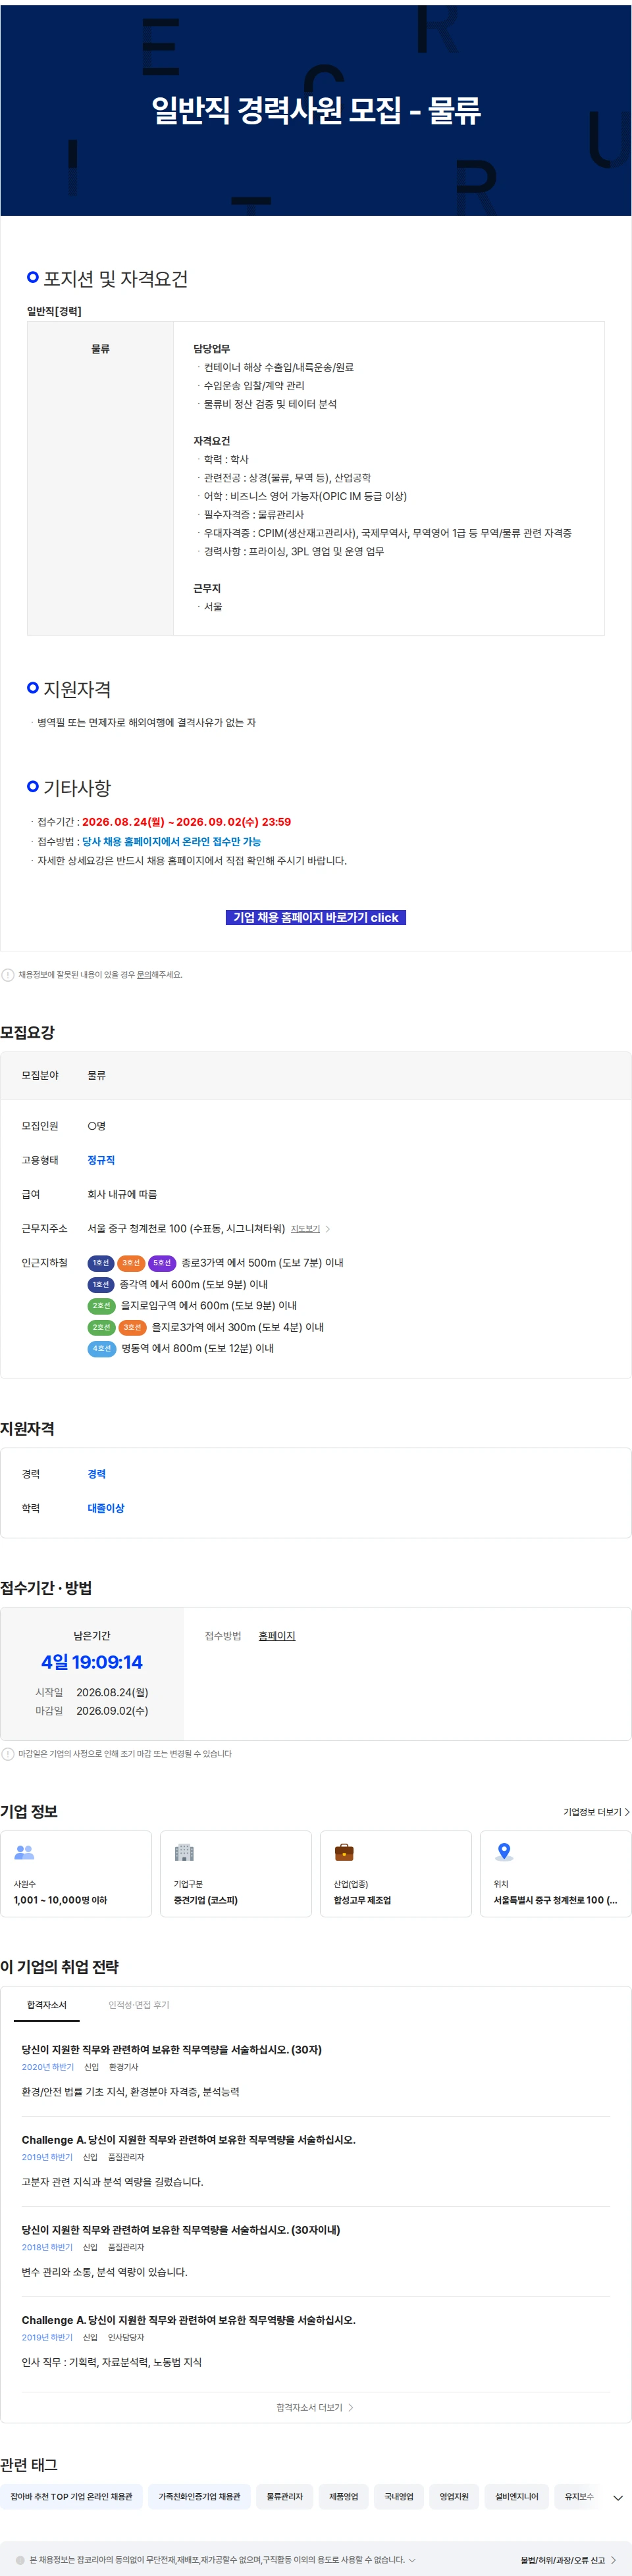Click 불법/허위/과장/오류 신고 link
Image resolution: width=632 pixels, height=2576 pixels.
coord(568,2560)
